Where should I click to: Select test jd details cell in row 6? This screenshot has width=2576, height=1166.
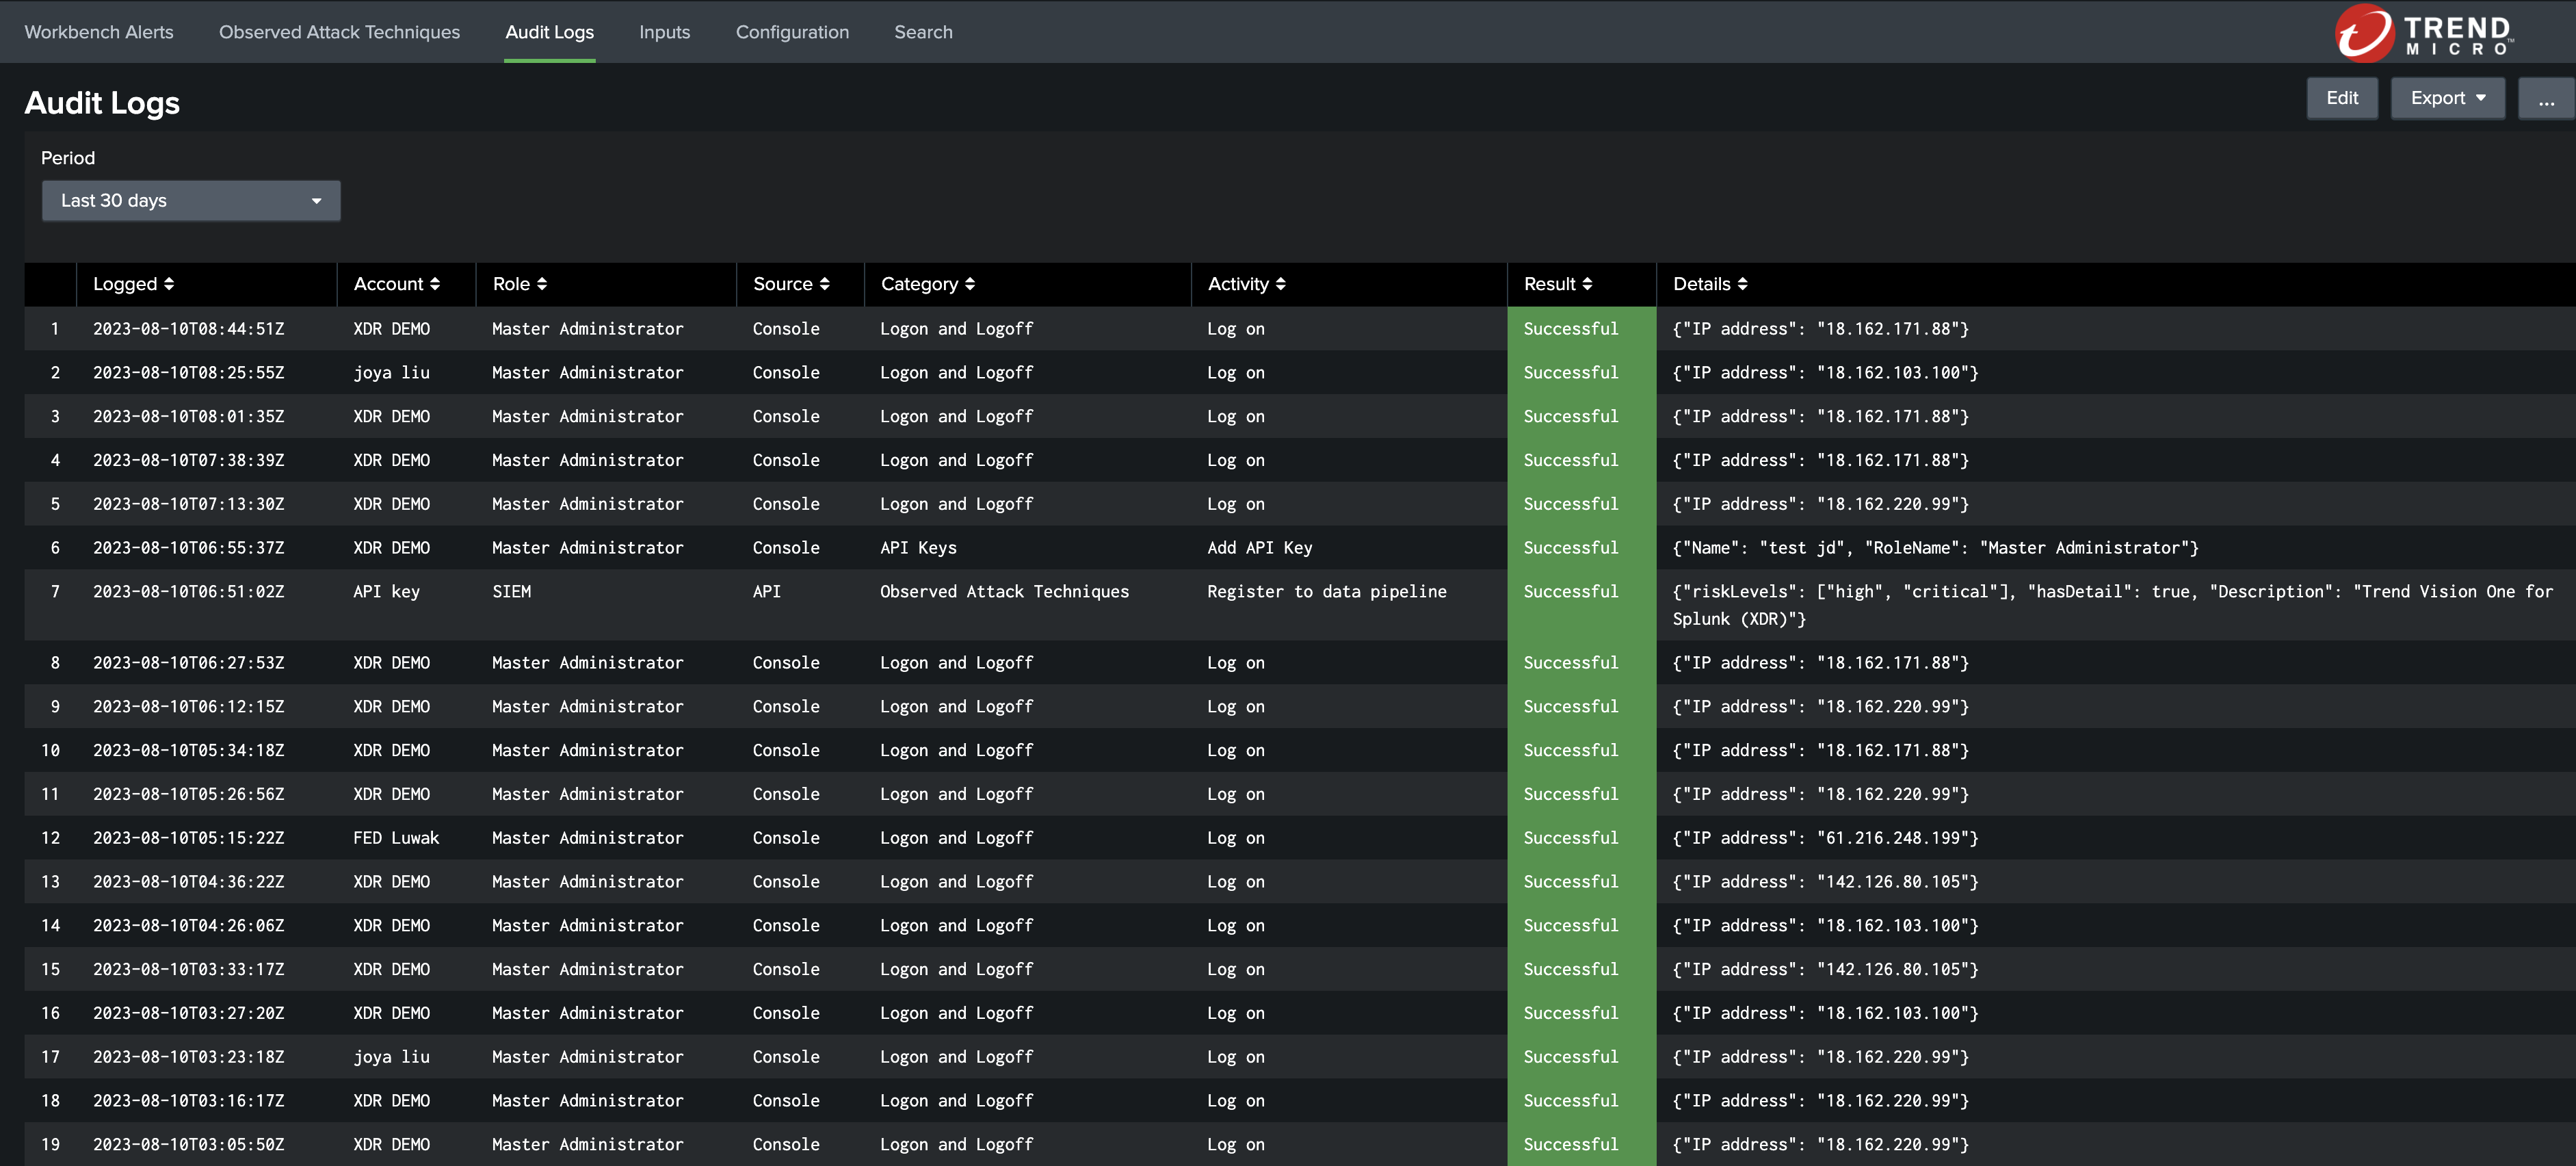coord(1935,548)
